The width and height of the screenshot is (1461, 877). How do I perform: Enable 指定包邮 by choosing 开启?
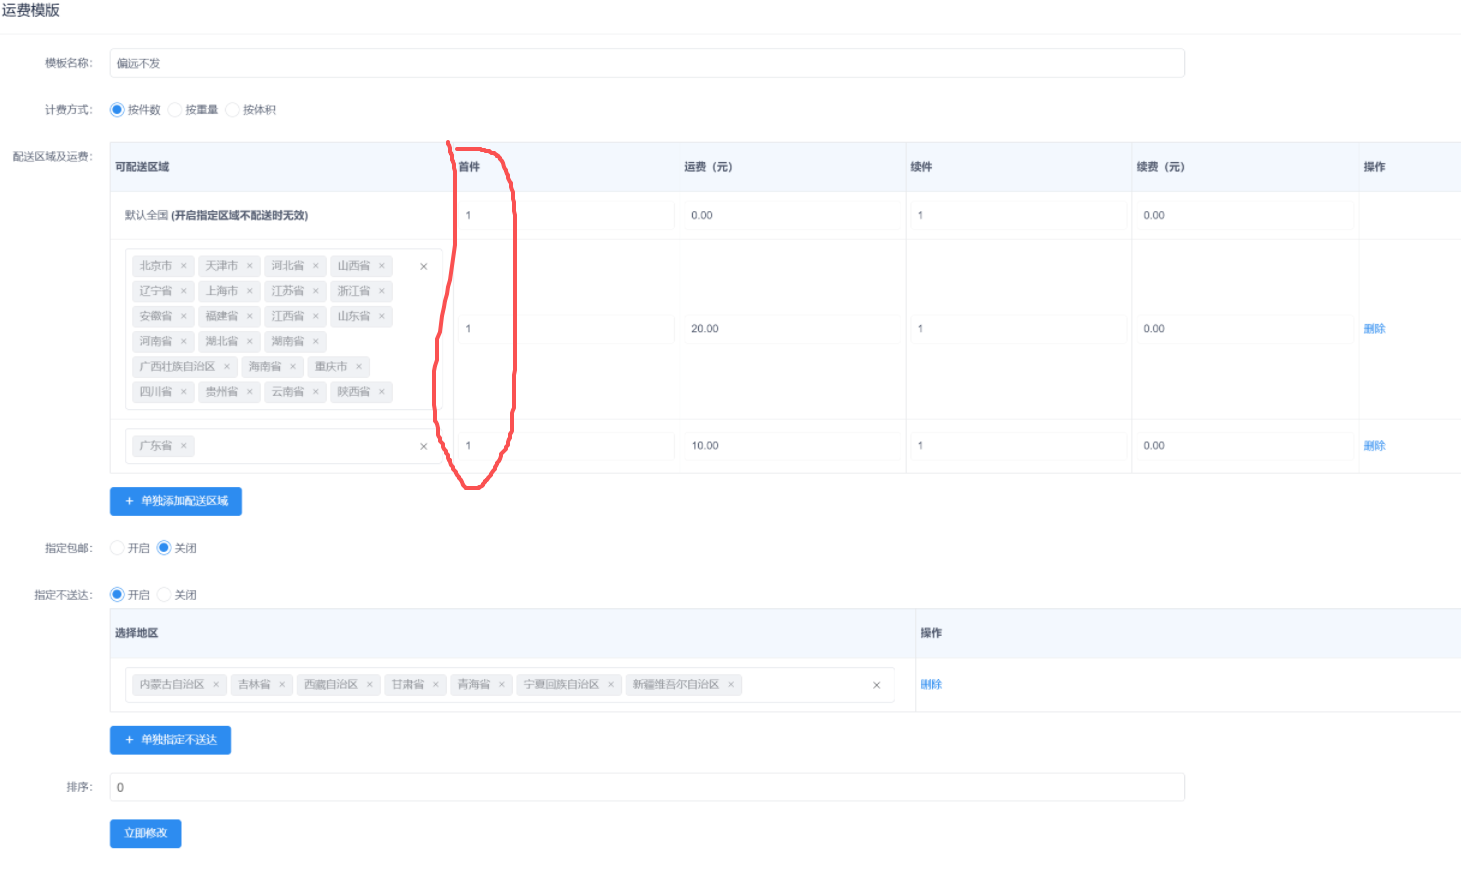pos(118,548)
